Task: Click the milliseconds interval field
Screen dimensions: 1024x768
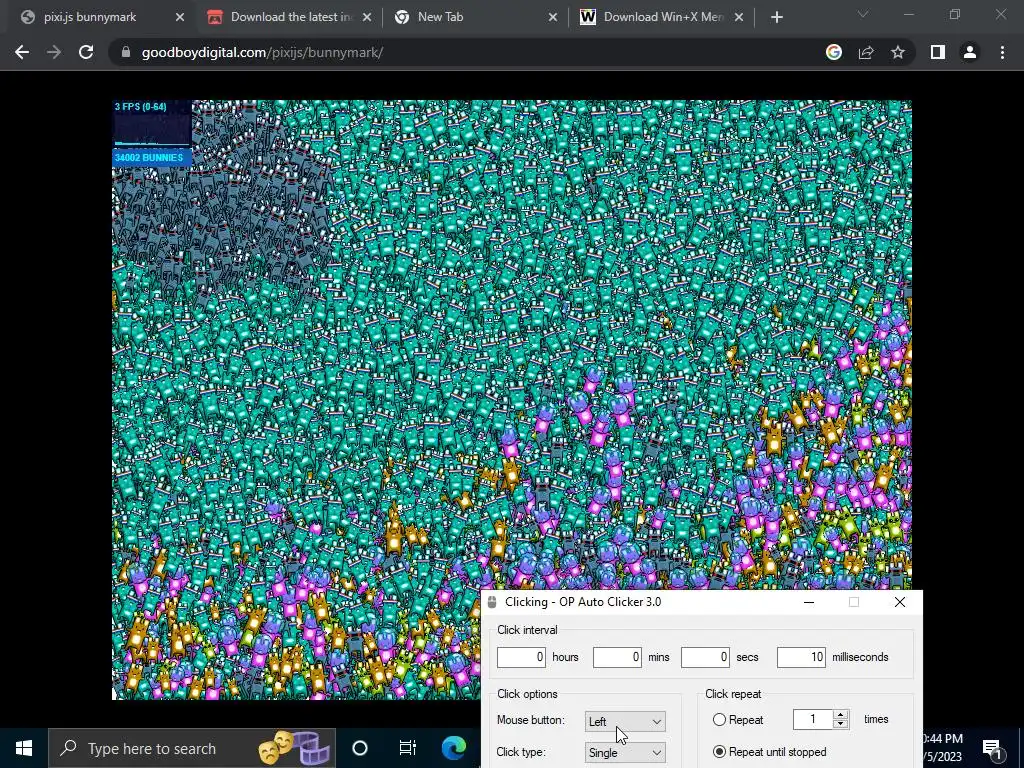Action: tap(801, 657)
